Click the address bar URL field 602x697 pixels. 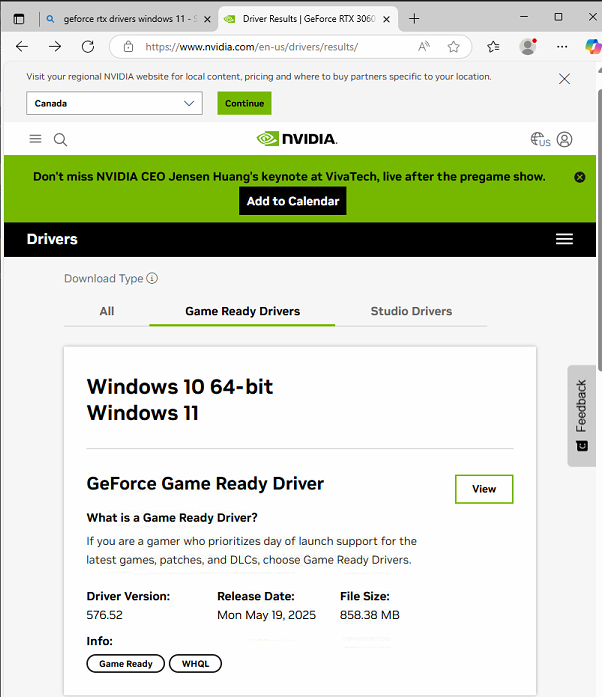(x=251, y=47)
